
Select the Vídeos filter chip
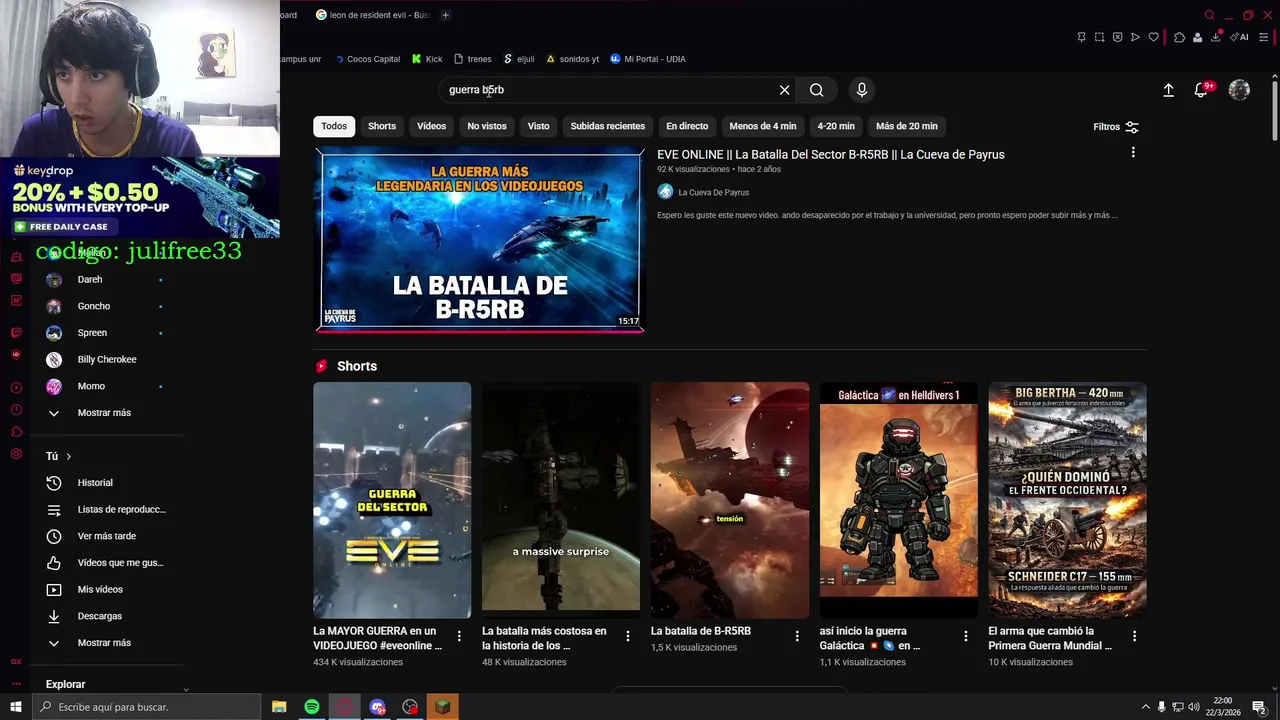(431, 126)
